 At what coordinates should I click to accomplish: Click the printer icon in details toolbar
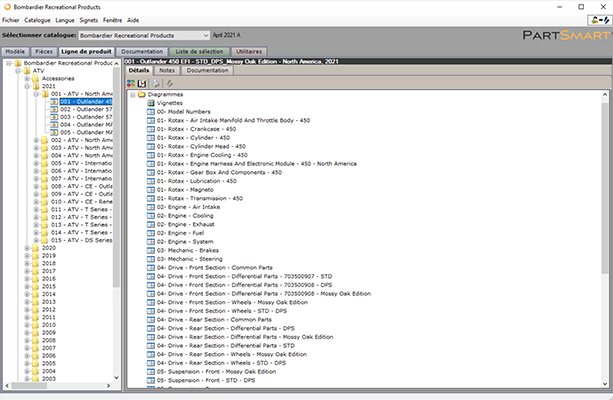coord(155,83)
